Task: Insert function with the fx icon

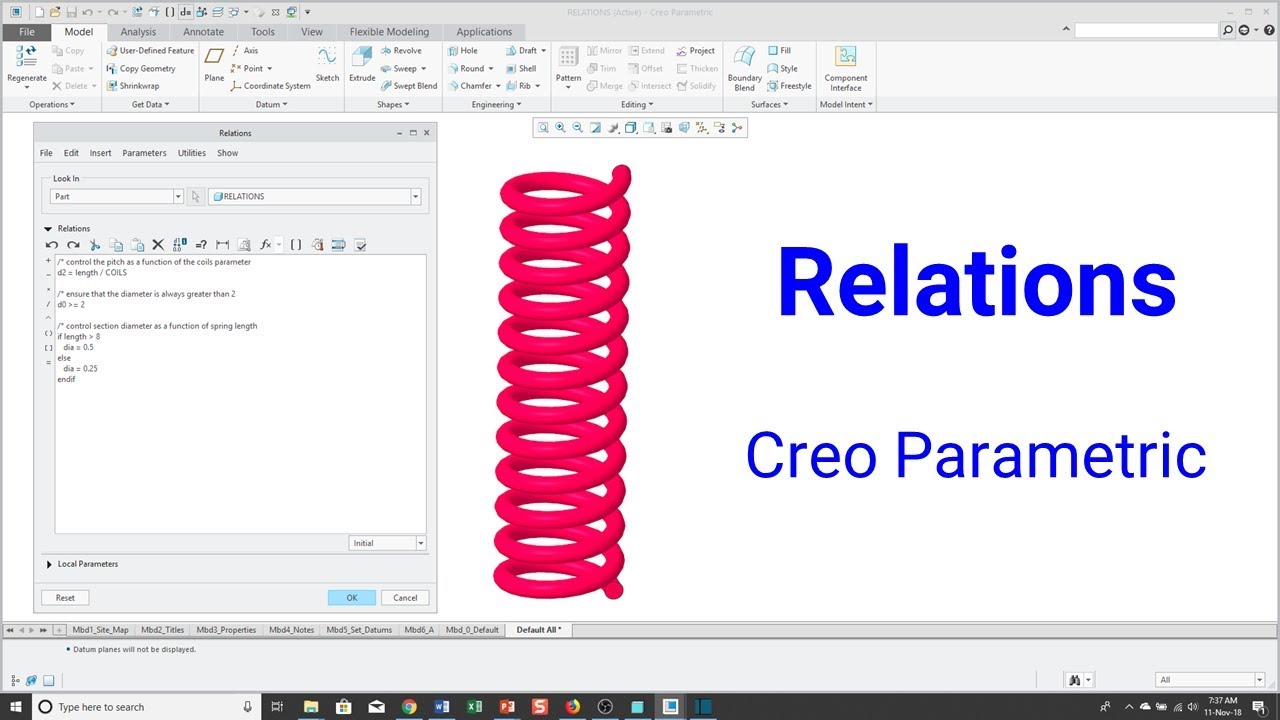Action: tap(265, 245)
